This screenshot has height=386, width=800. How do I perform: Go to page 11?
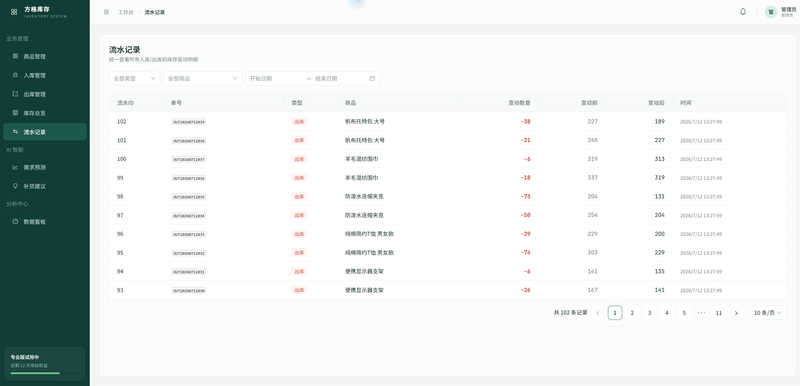point(718,313)
